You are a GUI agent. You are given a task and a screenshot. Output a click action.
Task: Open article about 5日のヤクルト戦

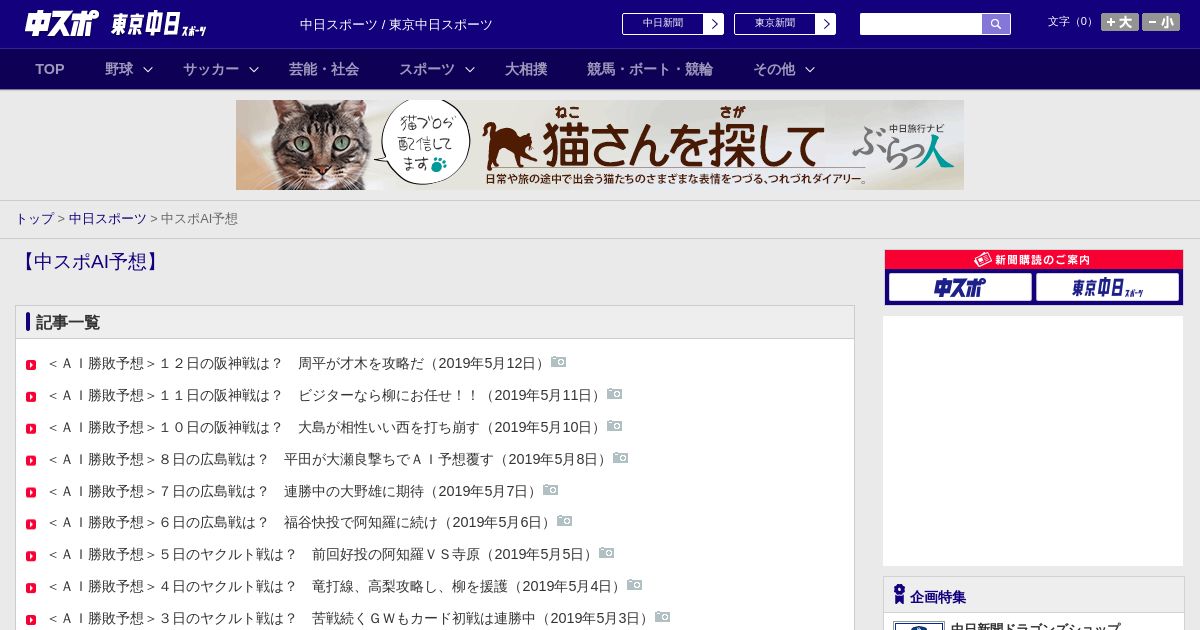(x=322, y=554)
